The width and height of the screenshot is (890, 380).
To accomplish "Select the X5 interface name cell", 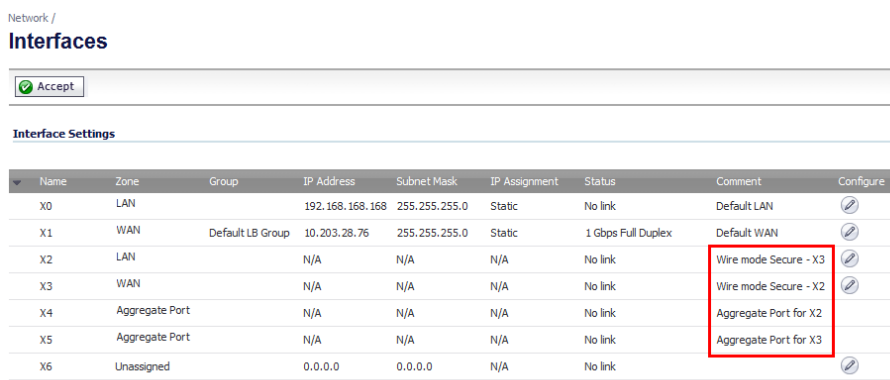I will click(46, 340).
